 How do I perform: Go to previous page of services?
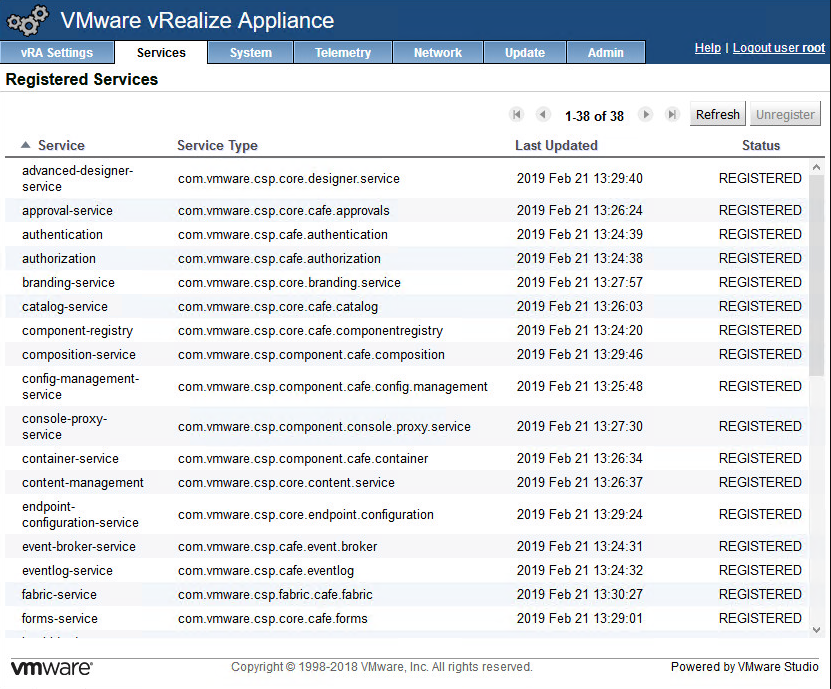[543, 115]
